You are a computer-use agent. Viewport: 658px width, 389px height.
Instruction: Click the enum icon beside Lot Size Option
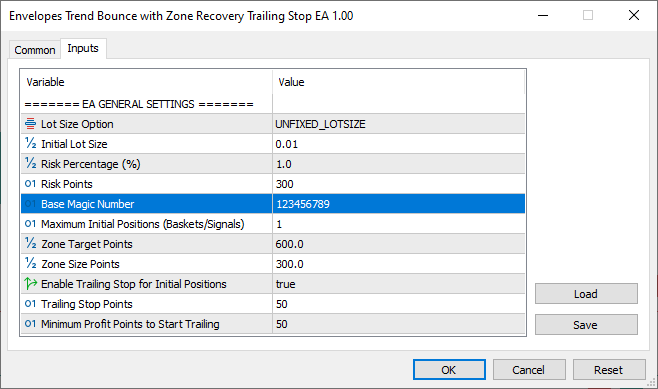click(30, 124)
